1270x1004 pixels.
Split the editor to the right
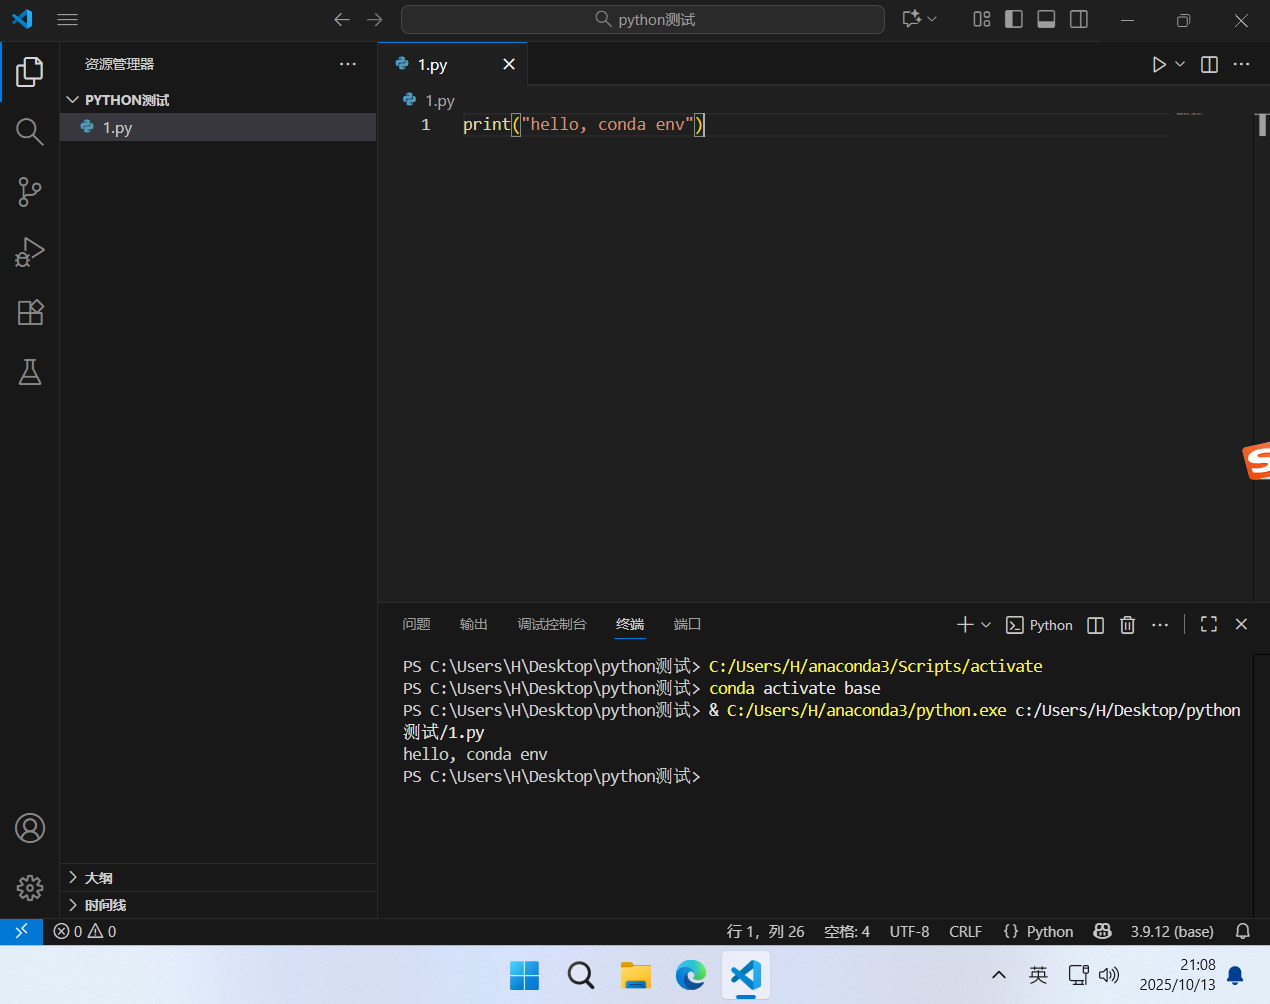coord(1209,64)
